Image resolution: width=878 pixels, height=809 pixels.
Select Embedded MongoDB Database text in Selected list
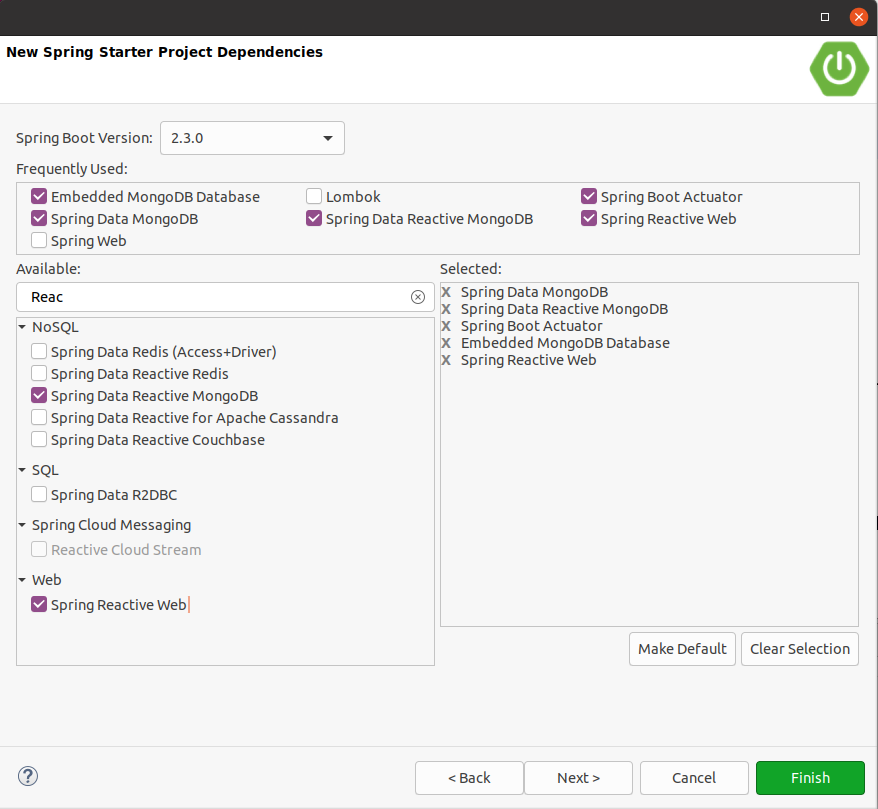point(565,343)
